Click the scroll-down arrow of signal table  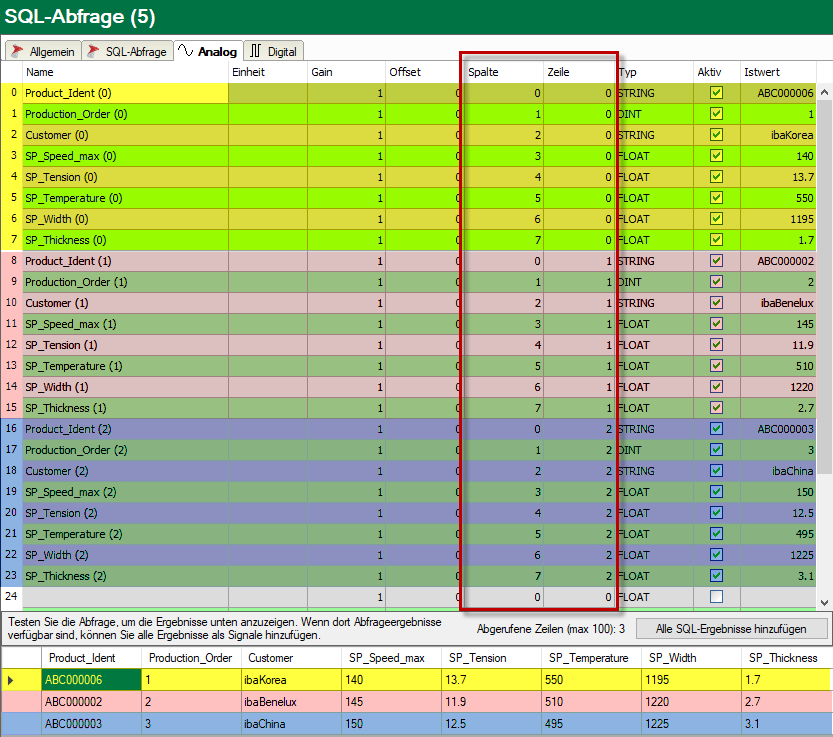824,603
